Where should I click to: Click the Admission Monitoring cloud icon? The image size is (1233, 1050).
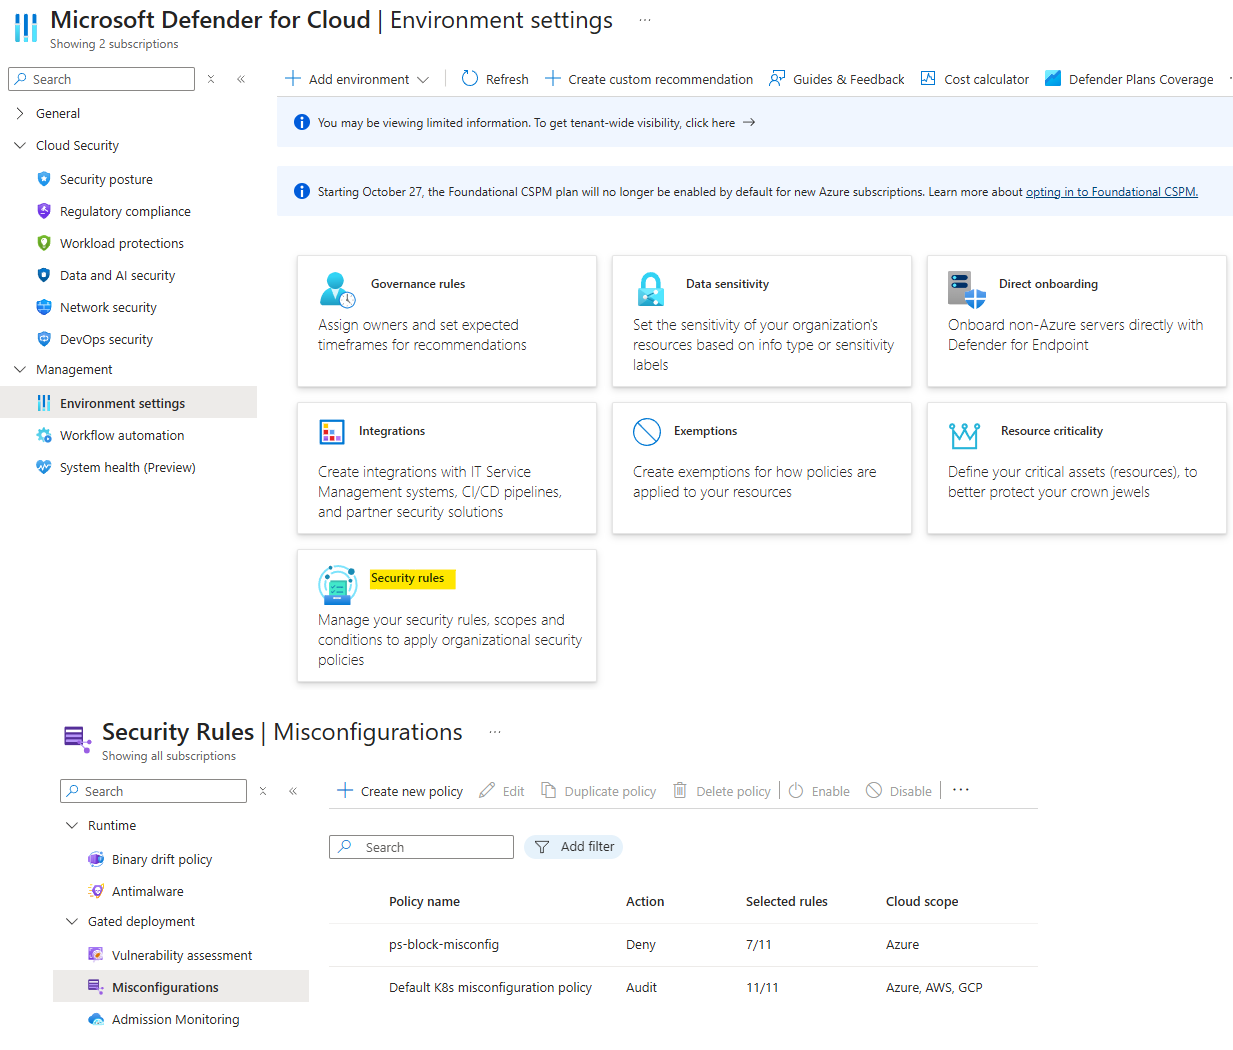96,1019
